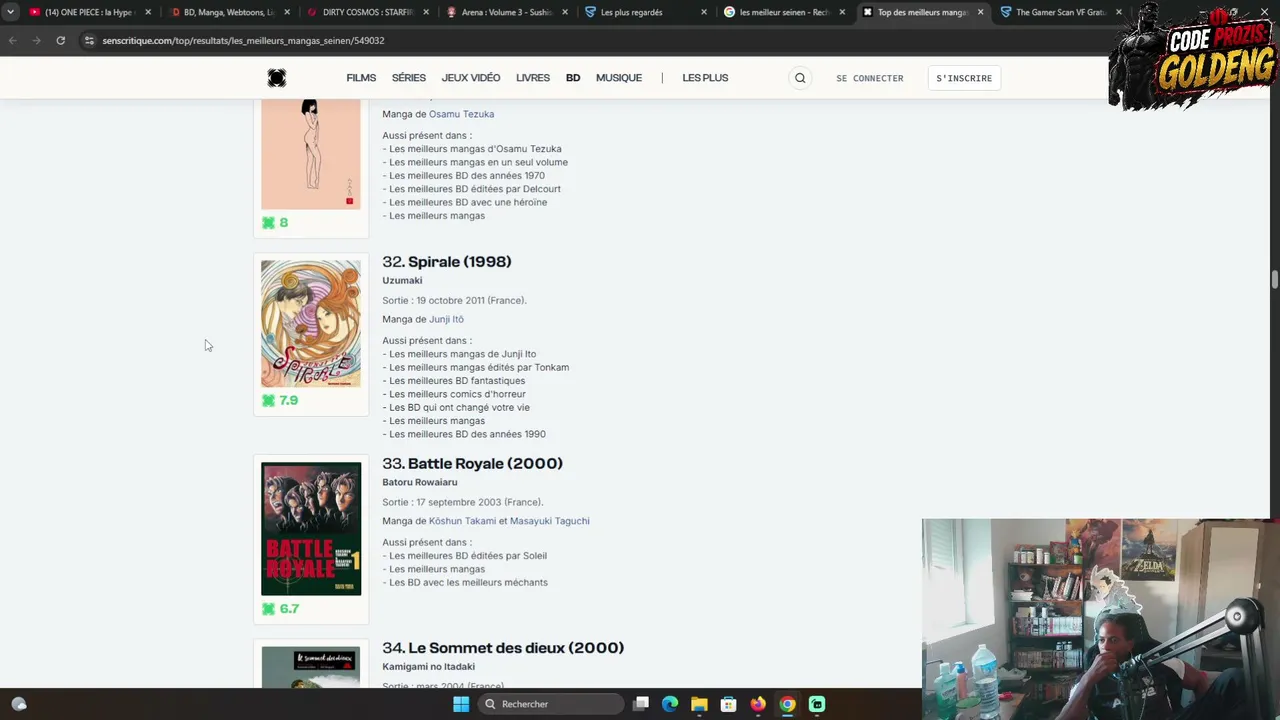Open the LIVRES menu
This screenshot has height=720, width=1280.
(533, 78)
